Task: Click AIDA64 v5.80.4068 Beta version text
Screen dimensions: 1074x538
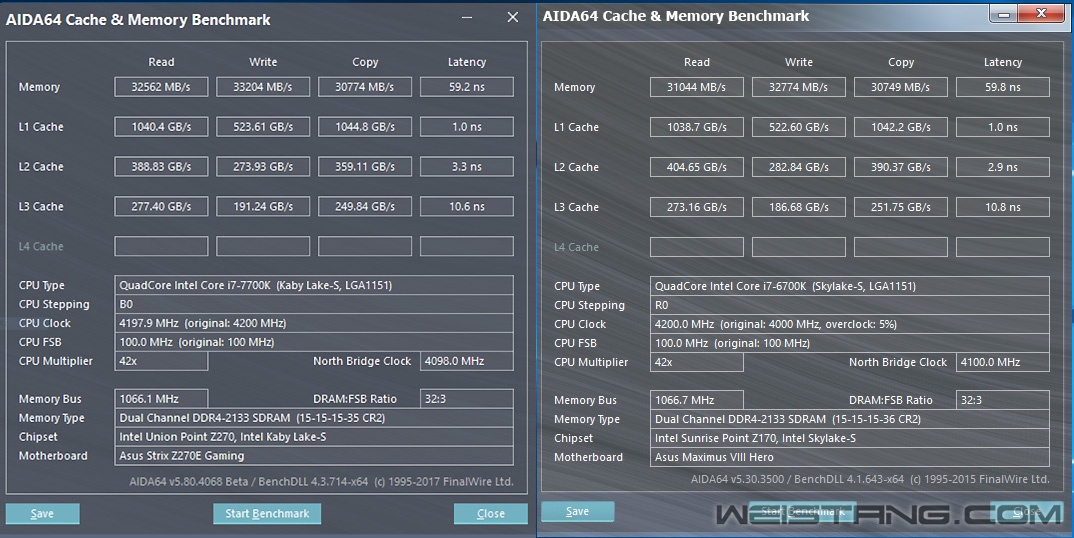Action: pos(321,481)
